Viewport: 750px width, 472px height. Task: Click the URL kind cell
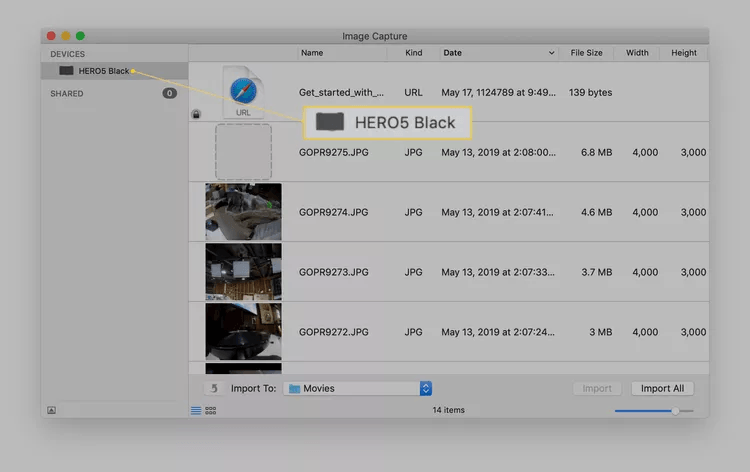[x=413, y=92]
